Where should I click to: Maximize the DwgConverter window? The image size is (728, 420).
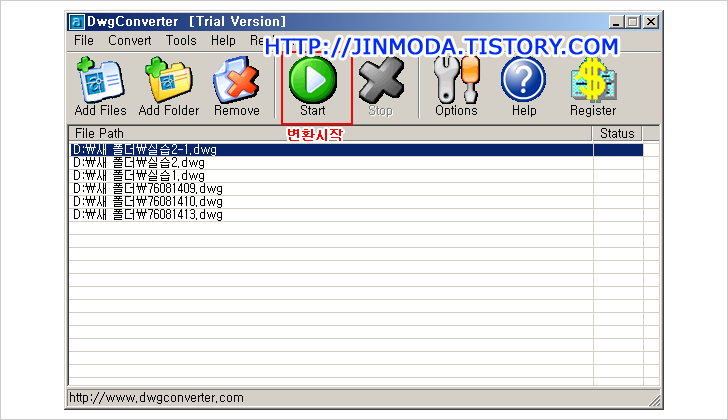(x=632, y=22)
